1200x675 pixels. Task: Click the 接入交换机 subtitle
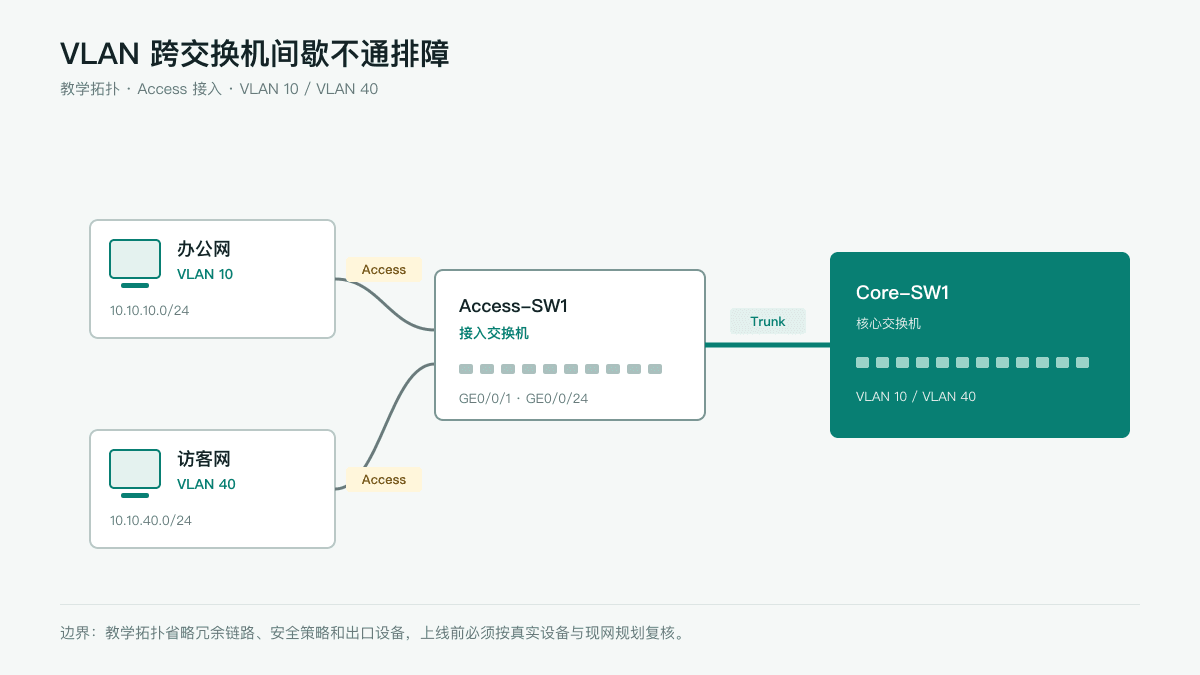point(494,333)
